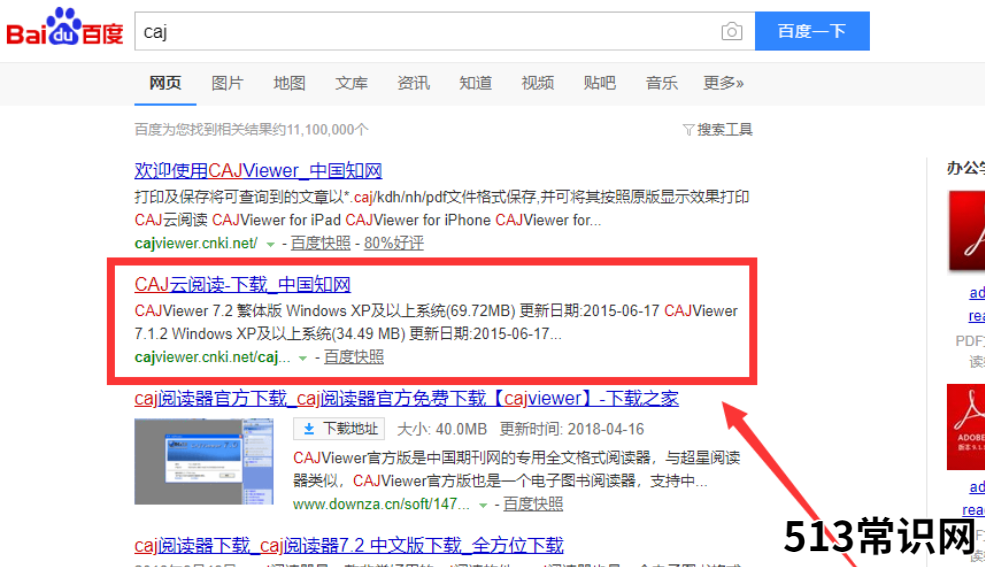
Task: Switch to the 资讯 tab
Action: tap(413, 83)
